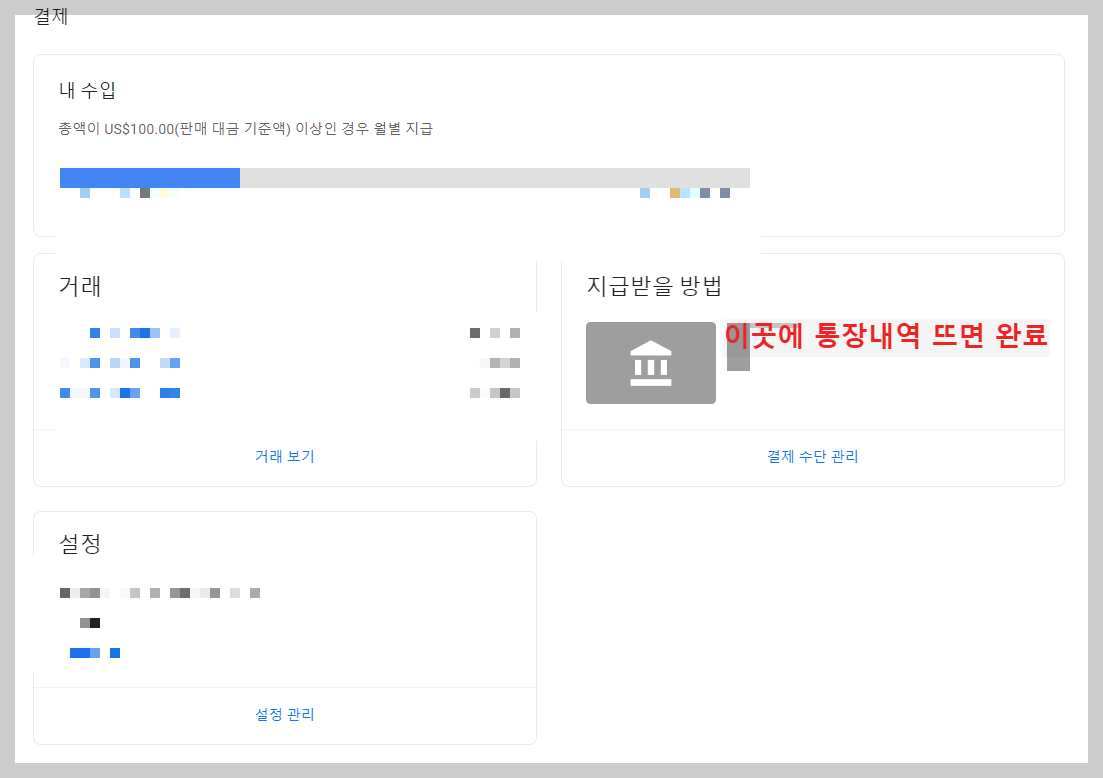
Task: Select the first colored marker below the progress bar
Action: [85, 193]
